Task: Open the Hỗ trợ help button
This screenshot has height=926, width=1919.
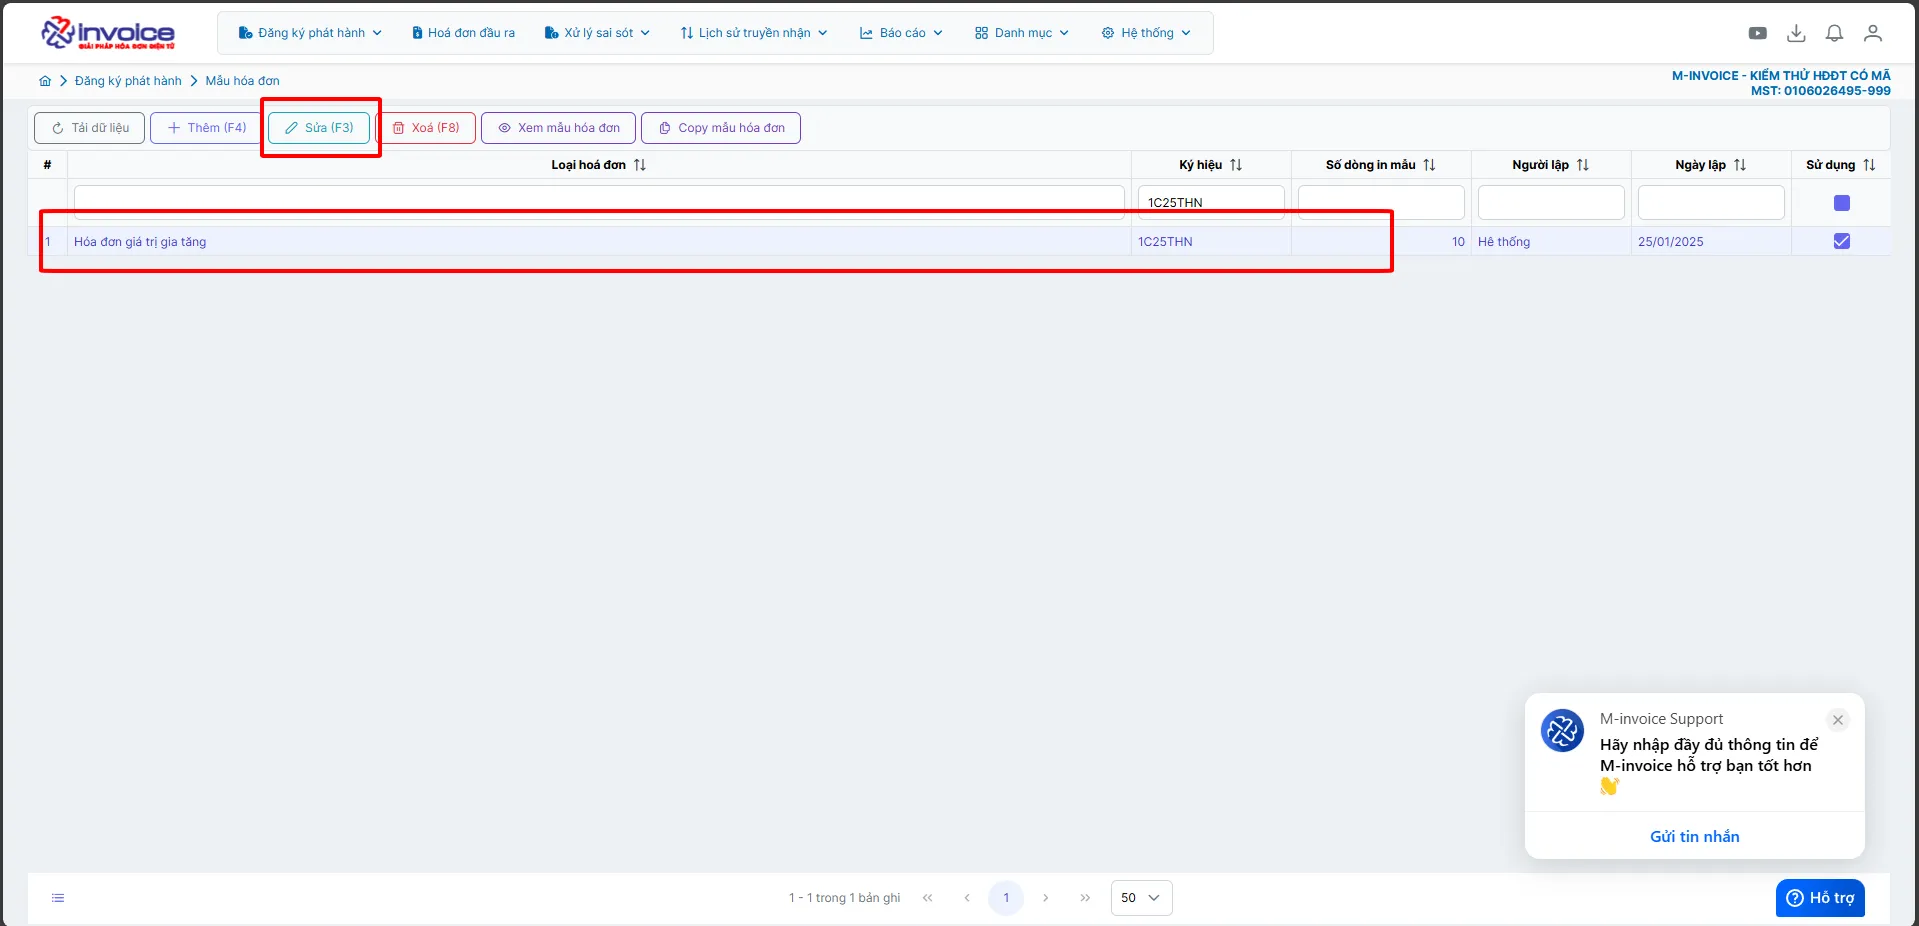Action: pos(1820,898)
